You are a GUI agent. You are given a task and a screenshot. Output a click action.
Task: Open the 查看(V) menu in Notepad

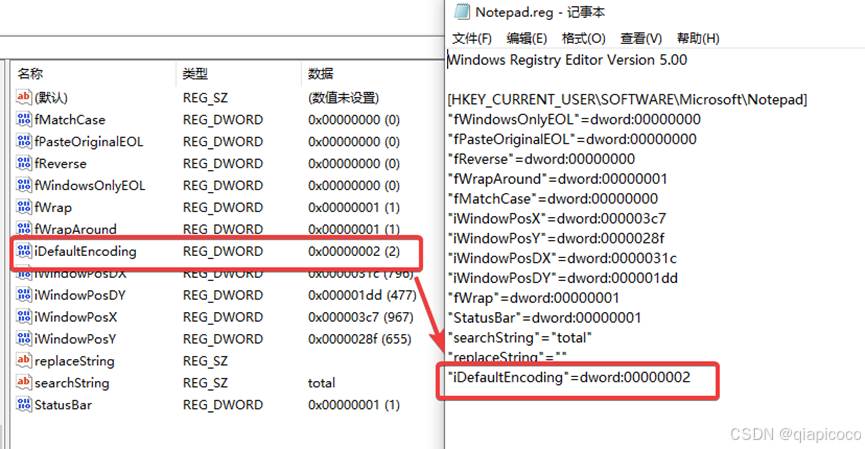(641, 39)
